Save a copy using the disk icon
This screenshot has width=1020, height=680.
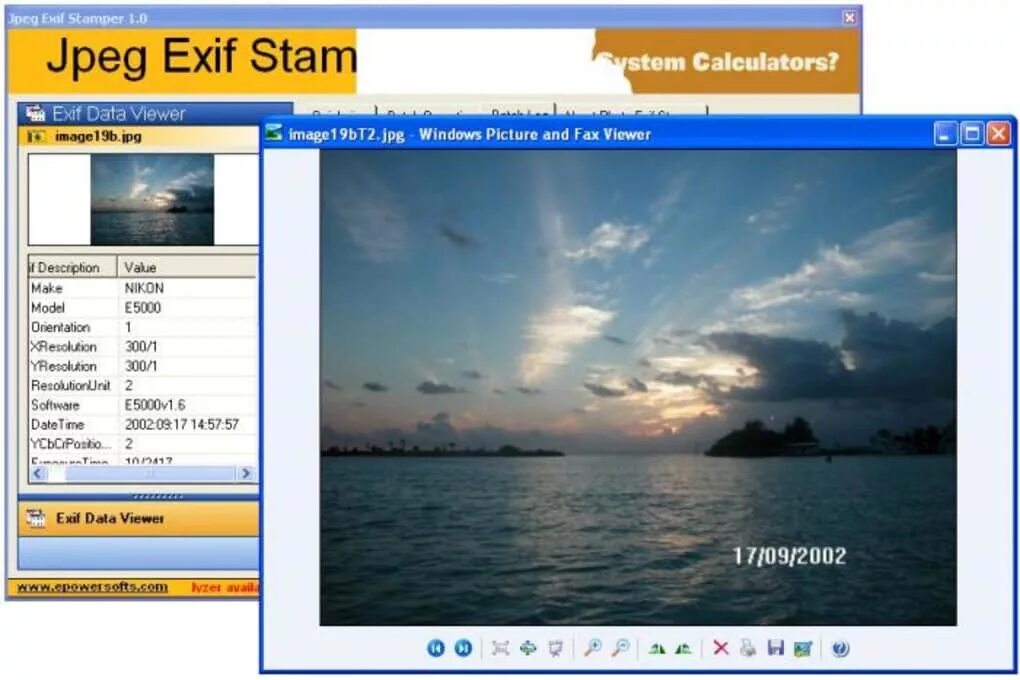776,648
